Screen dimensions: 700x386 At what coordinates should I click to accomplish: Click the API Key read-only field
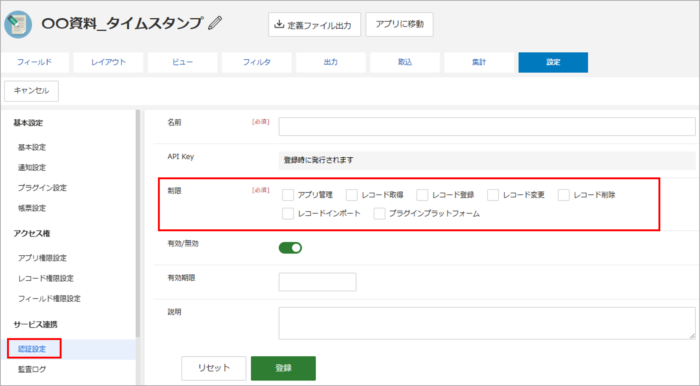(x=487, y=160)
